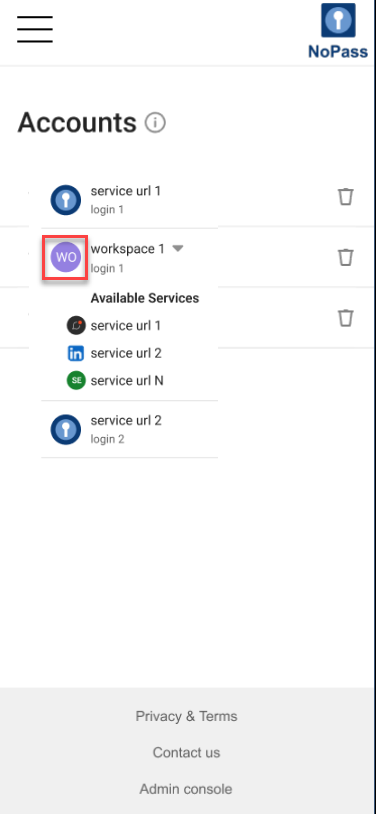This screenshot has width=377, height=814.
Task: Delete the service url 1 account
Action: pyautogui.click(x=346, y=197)
